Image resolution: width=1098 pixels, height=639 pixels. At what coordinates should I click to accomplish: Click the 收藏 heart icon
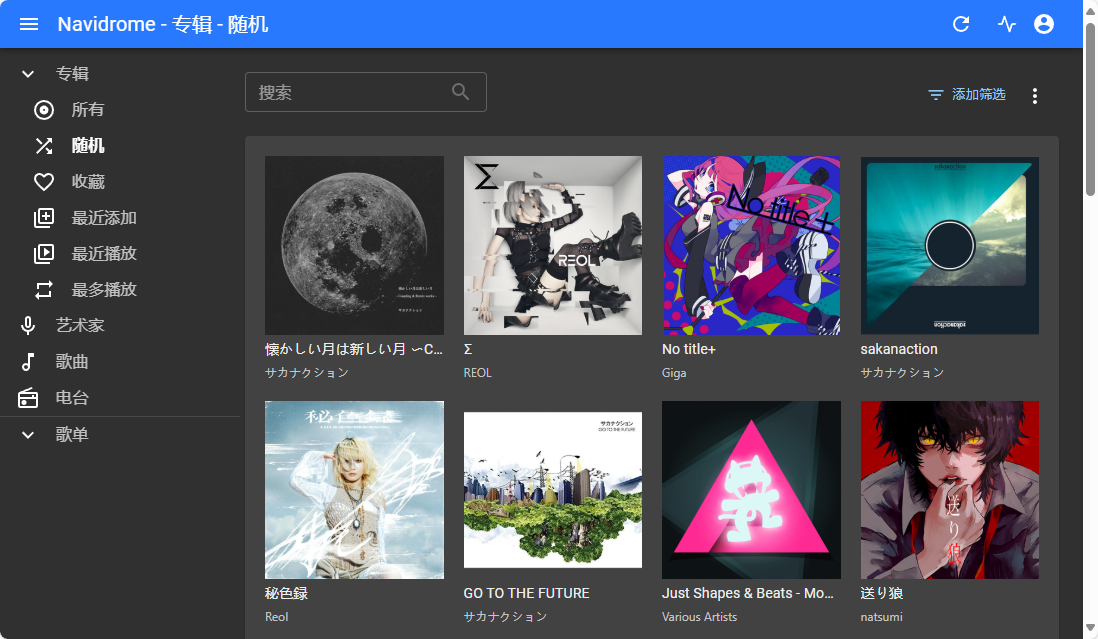pyautogui.click(x=43, y=181)
